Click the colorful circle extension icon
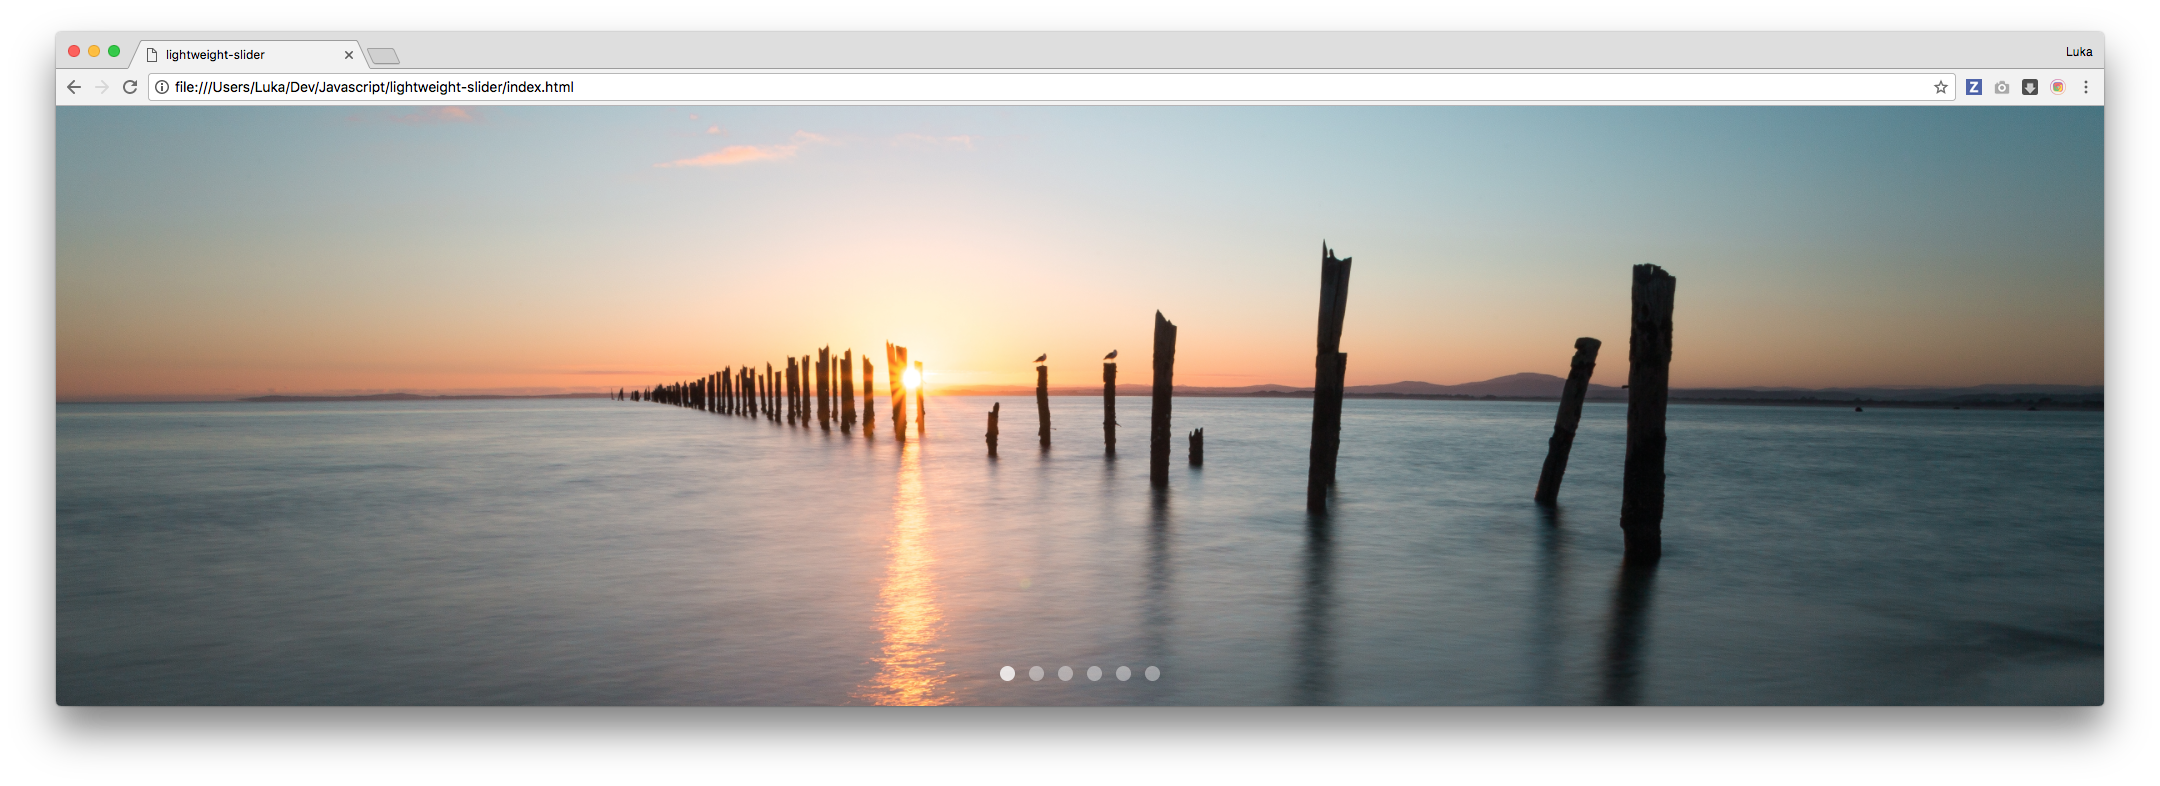The image size is (2160, 786). click(2058, 87)
